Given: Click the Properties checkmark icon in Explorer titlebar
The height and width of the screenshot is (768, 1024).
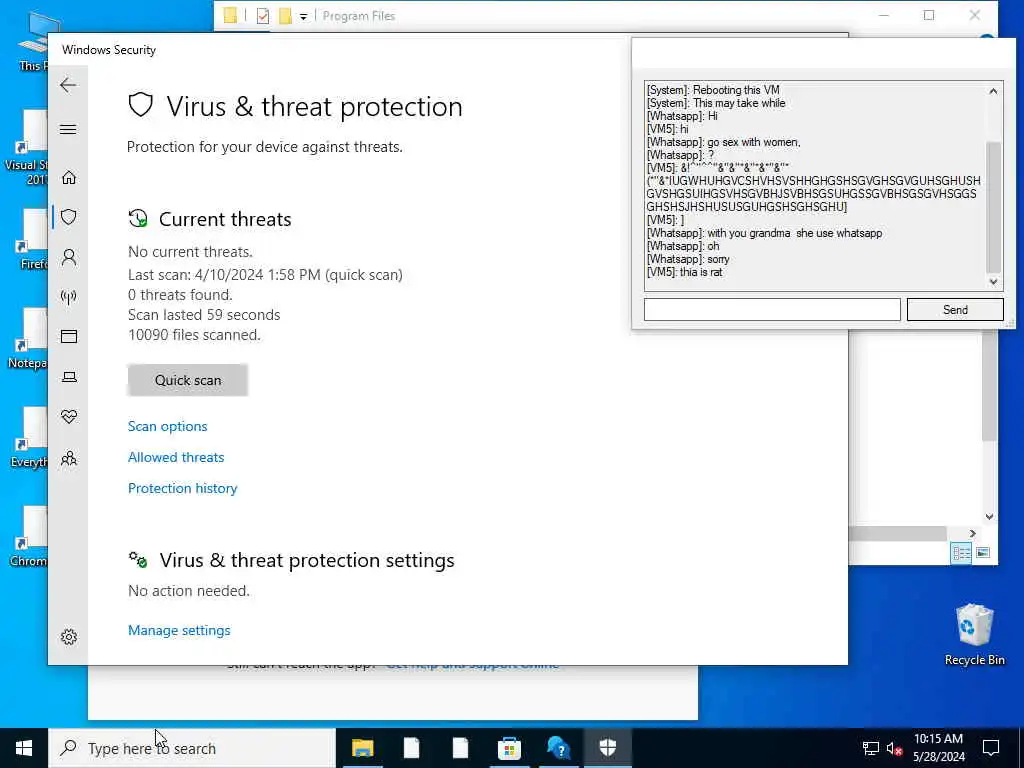Looking at the screenshot, I should tap(263, 16).
